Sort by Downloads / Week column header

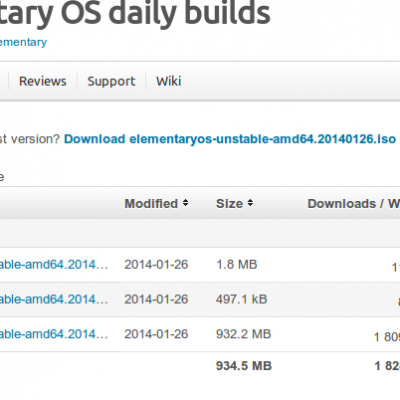click(354, 203)
